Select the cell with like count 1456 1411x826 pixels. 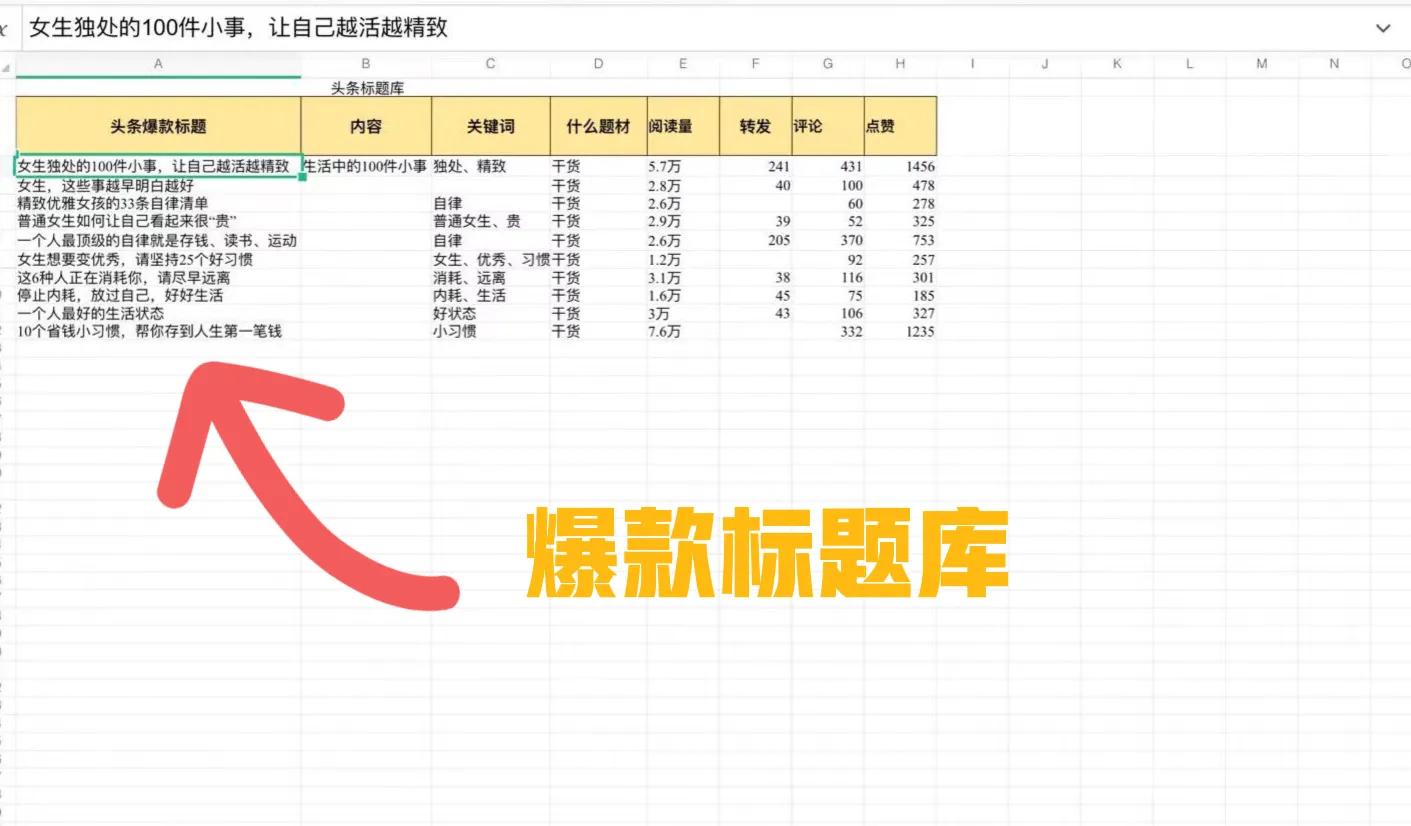coord(899,167)
